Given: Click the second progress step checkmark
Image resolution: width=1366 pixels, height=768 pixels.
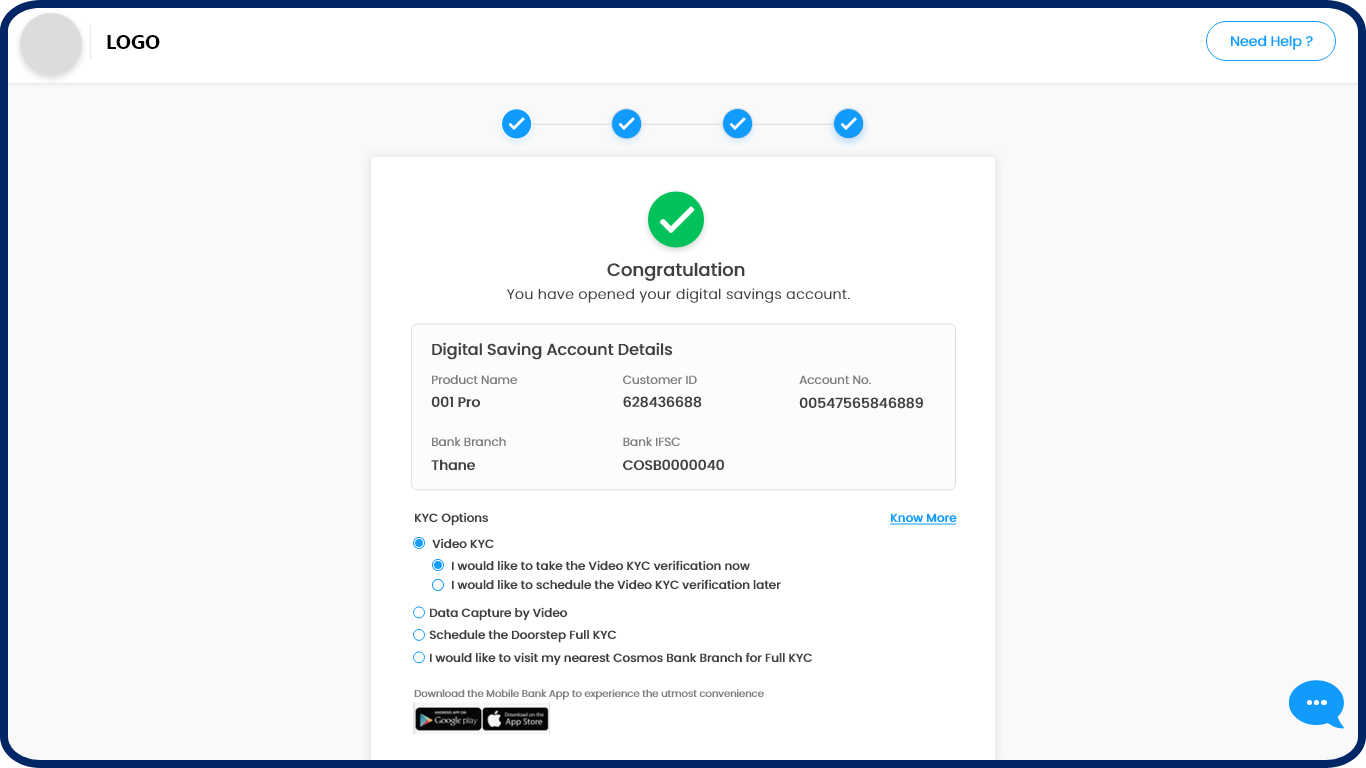Looking at the screenshot, I should tap(626, 124).
